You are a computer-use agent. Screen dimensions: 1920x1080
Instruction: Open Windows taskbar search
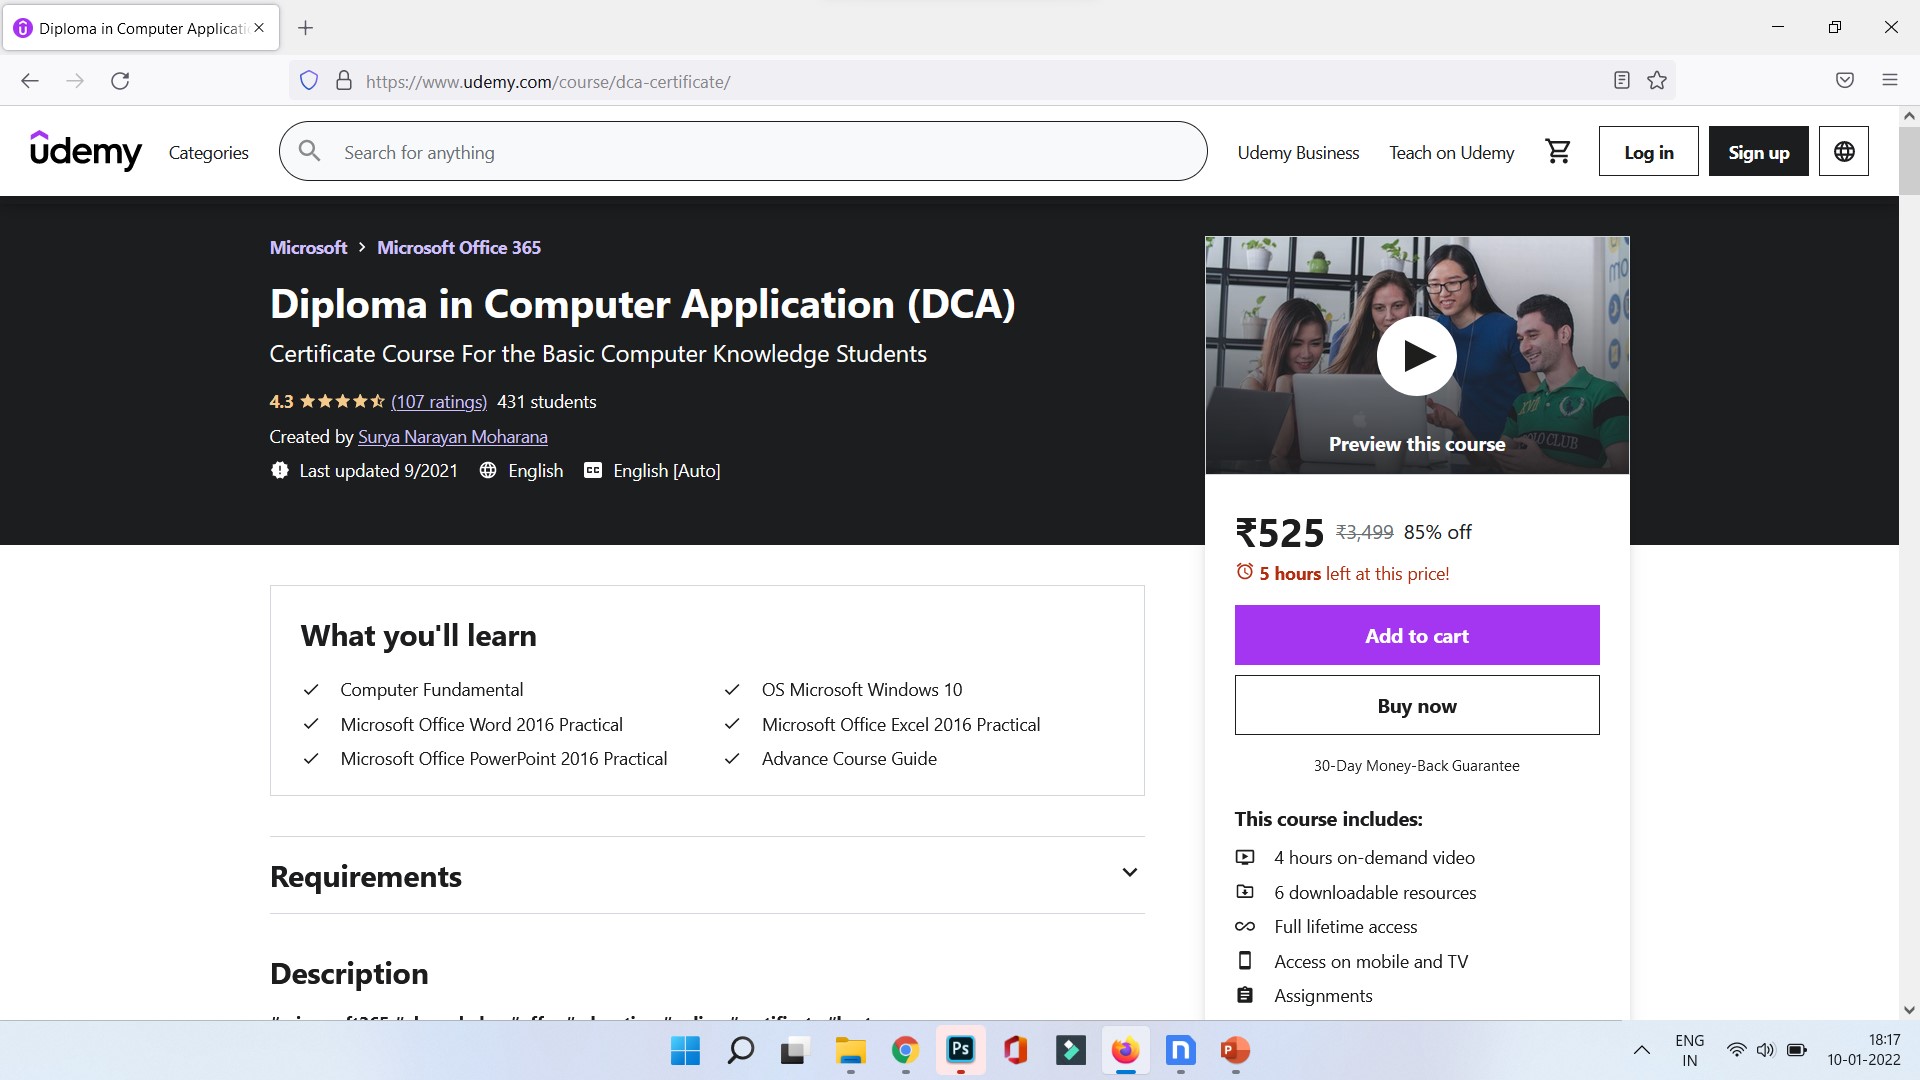point(740,1051)
